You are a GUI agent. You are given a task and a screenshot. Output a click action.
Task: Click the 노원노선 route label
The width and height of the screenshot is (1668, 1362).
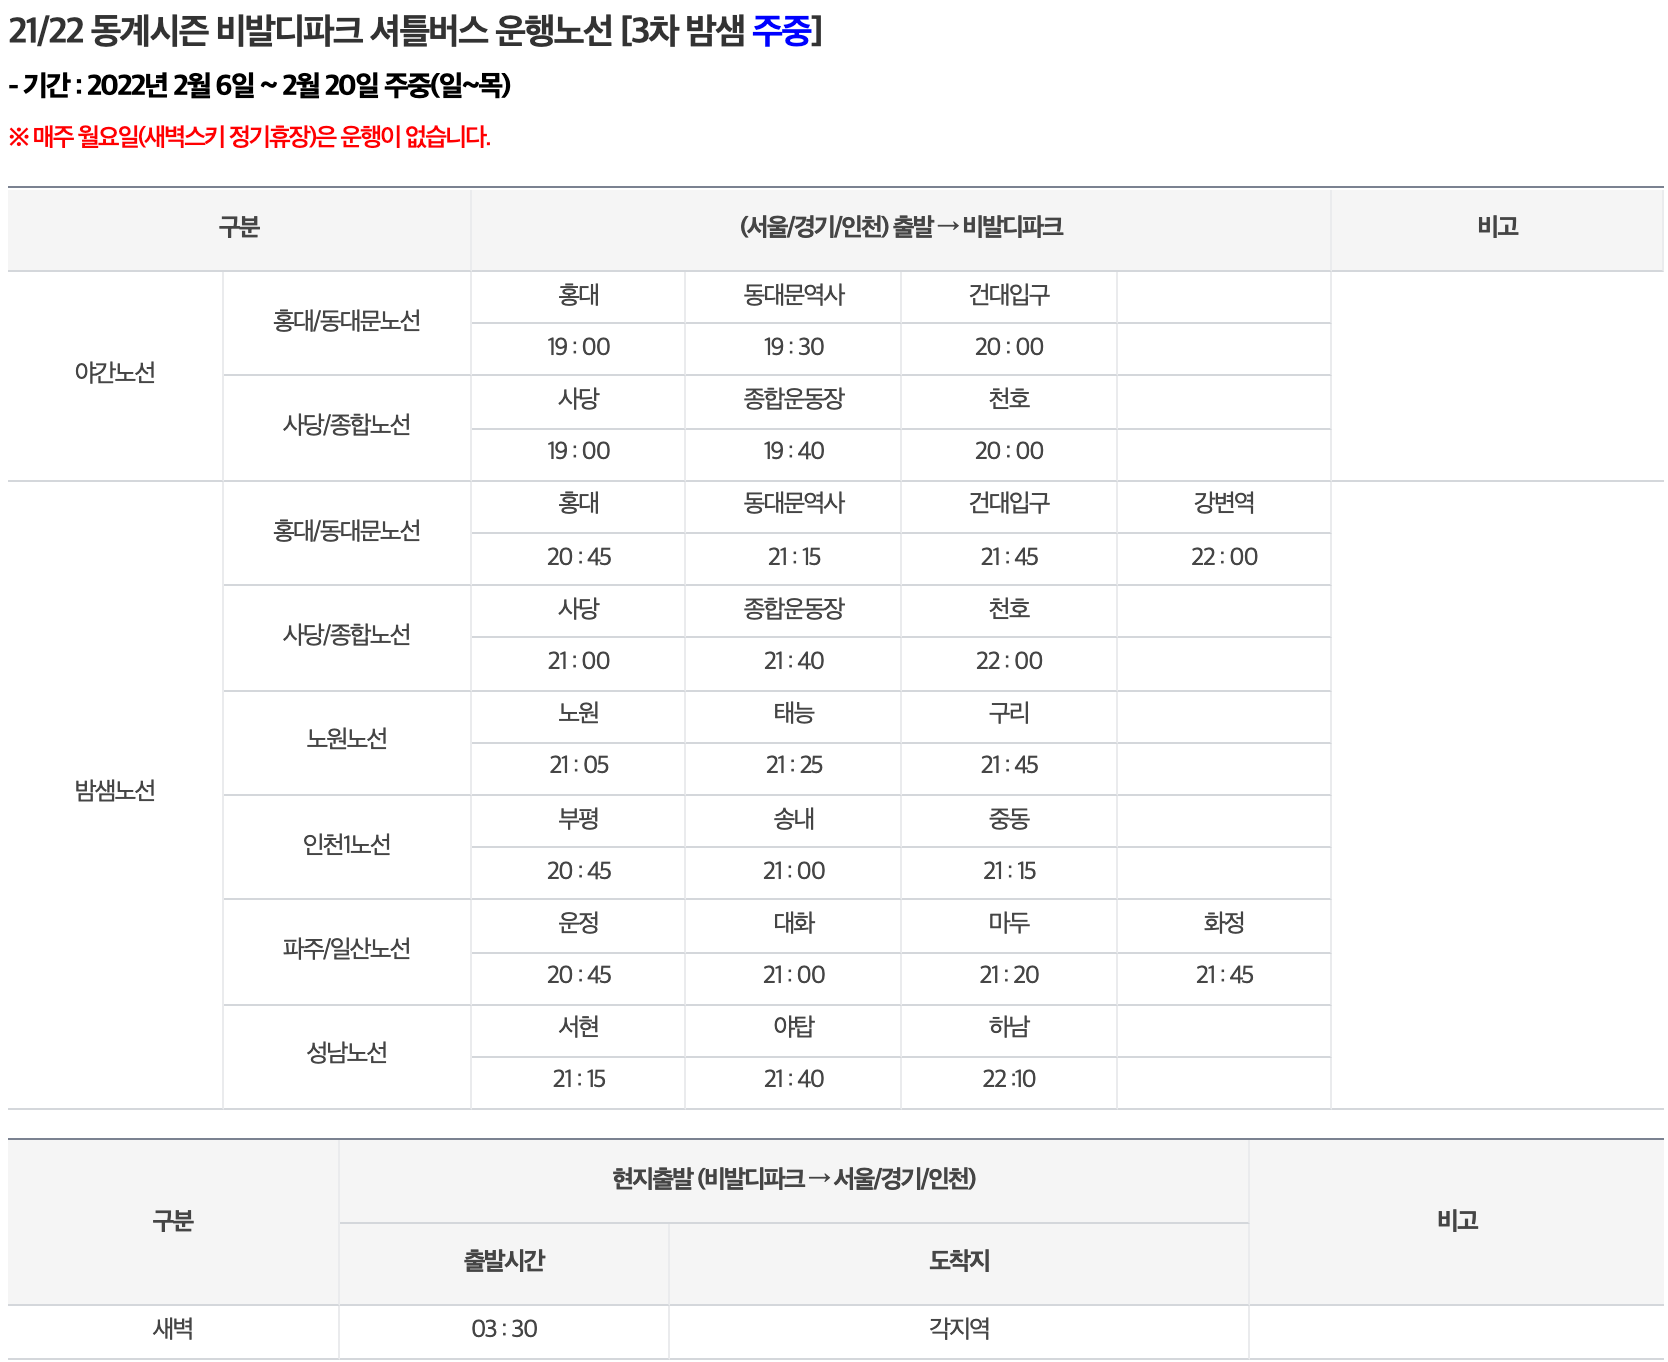click(x=346, y=739)
